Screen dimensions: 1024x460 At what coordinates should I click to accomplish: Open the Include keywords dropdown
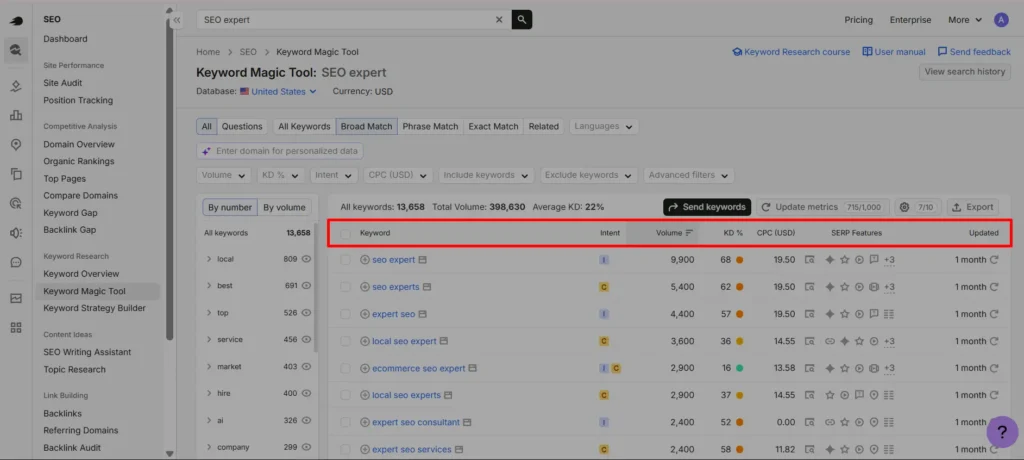click(487, 175)
